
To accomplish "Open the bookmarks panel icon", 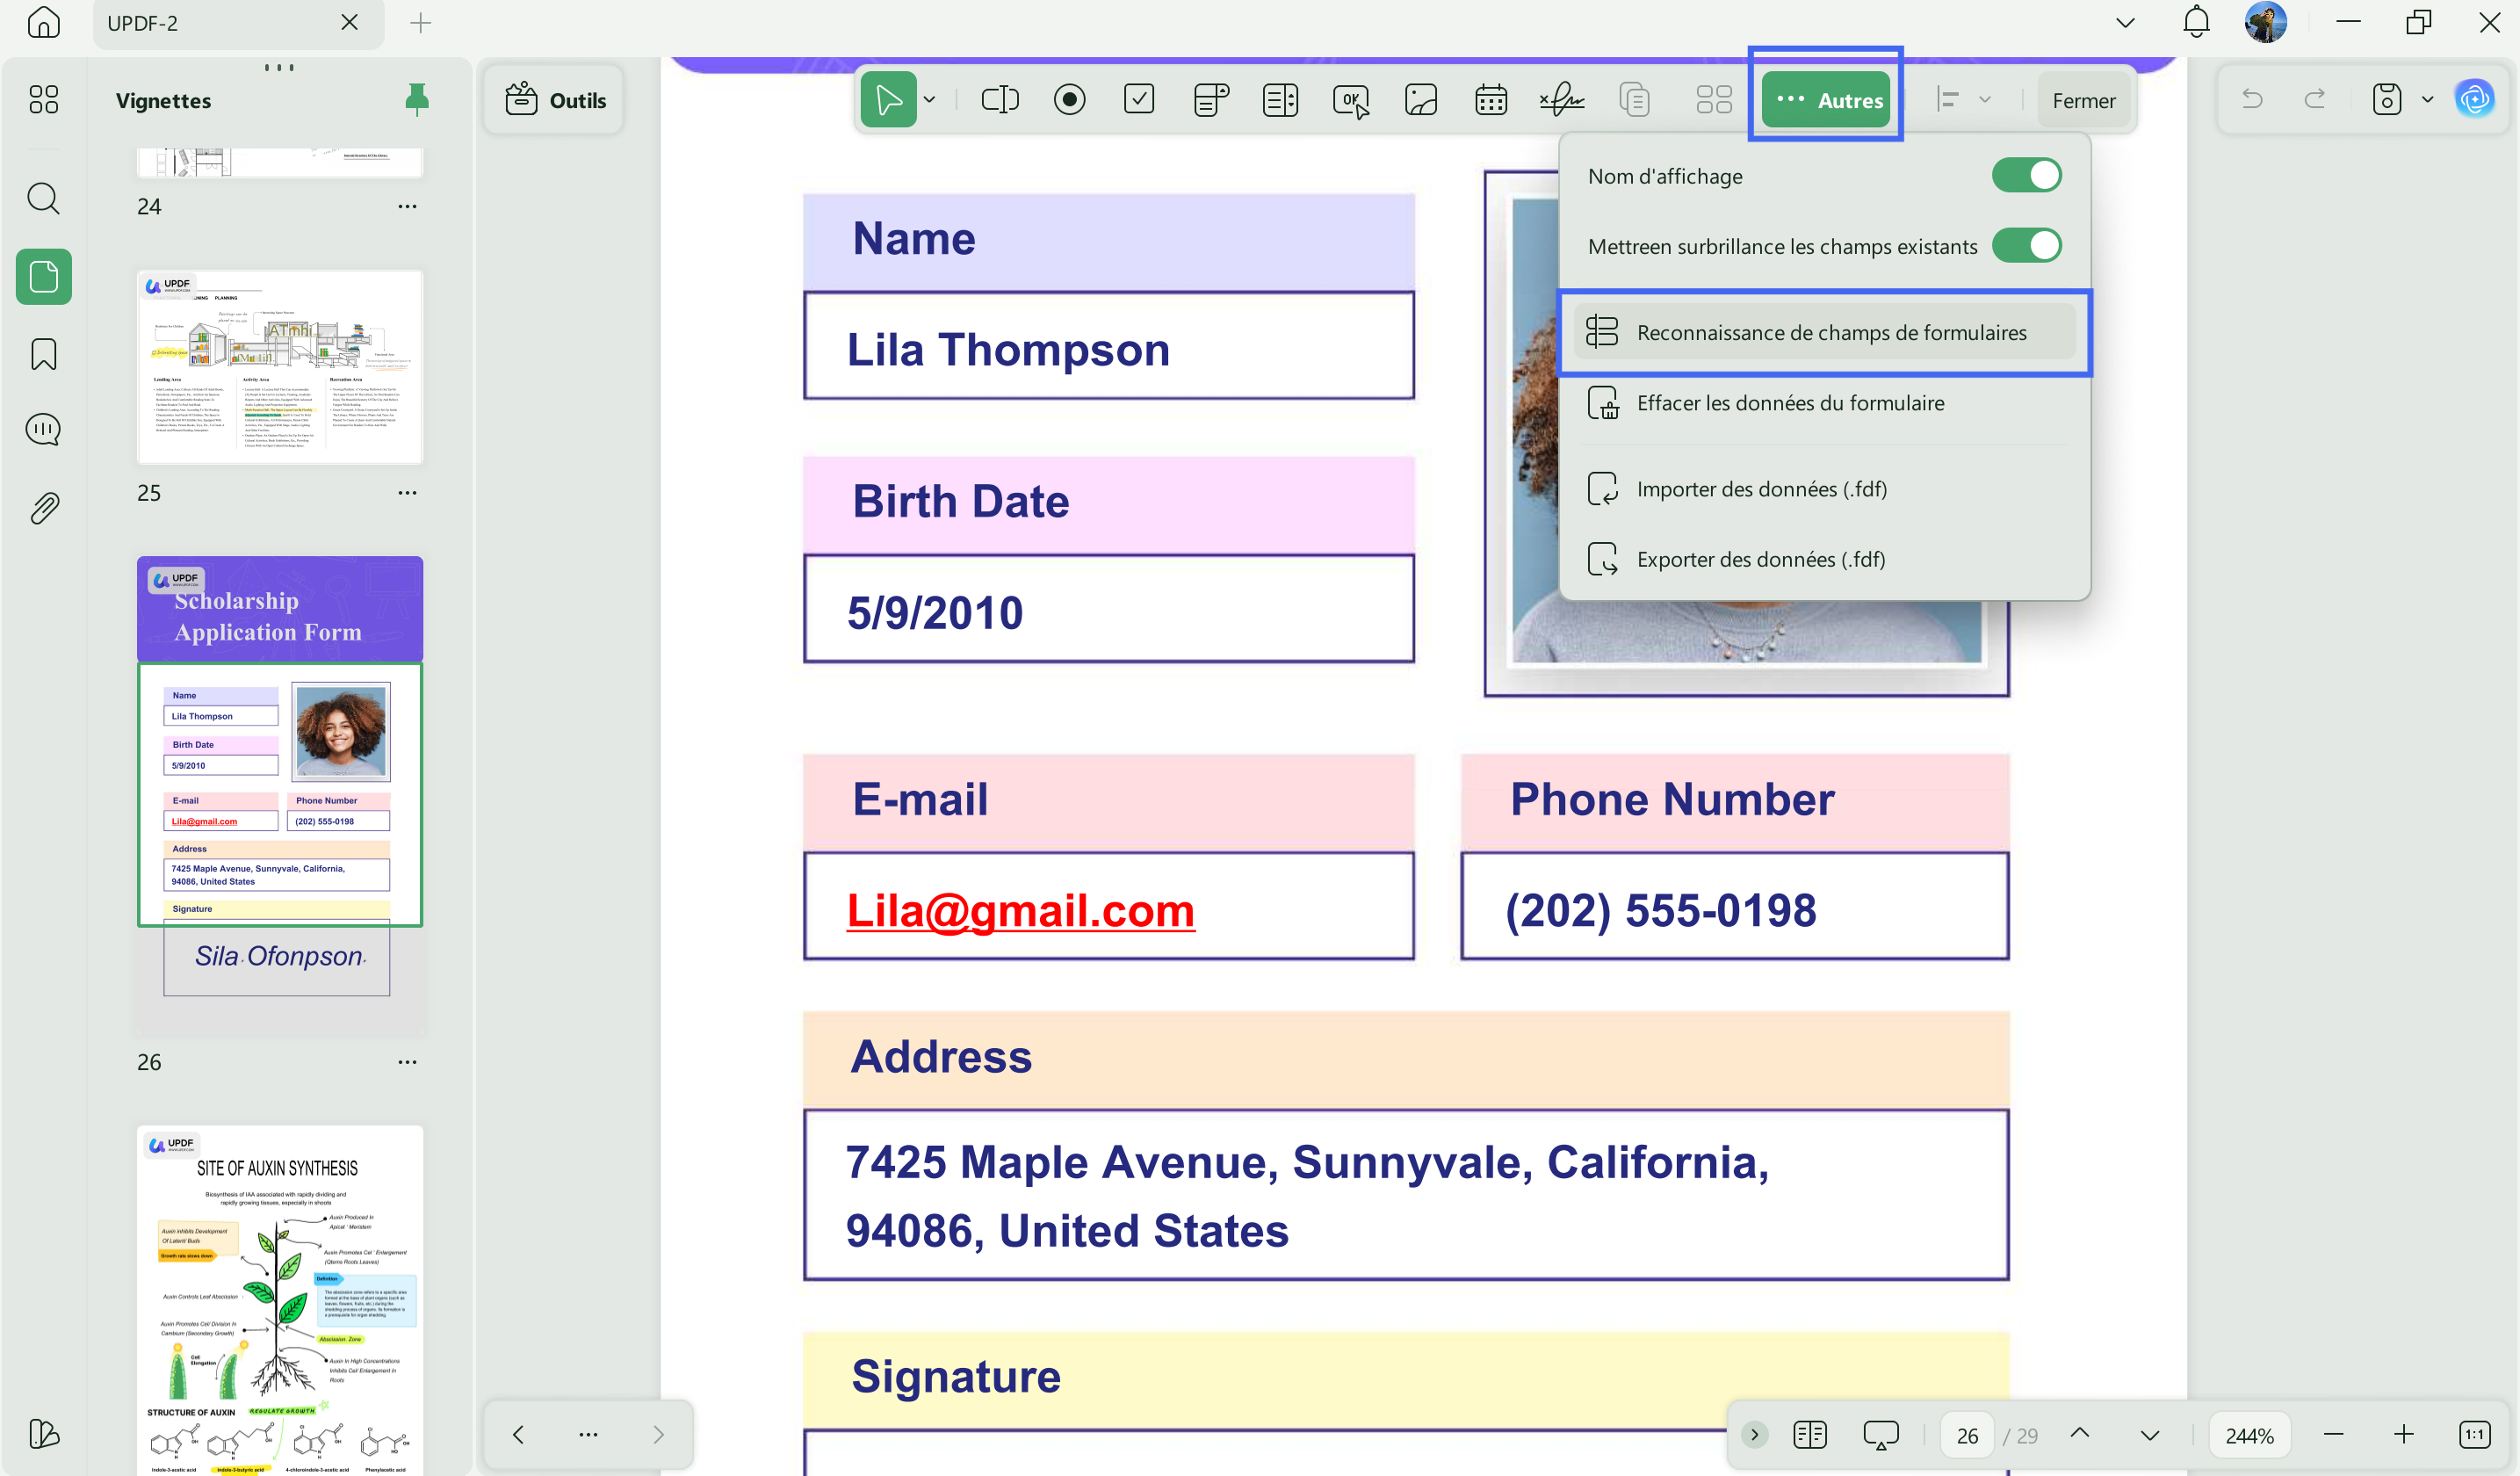I will pyautogui.click(x=43, y=354).
